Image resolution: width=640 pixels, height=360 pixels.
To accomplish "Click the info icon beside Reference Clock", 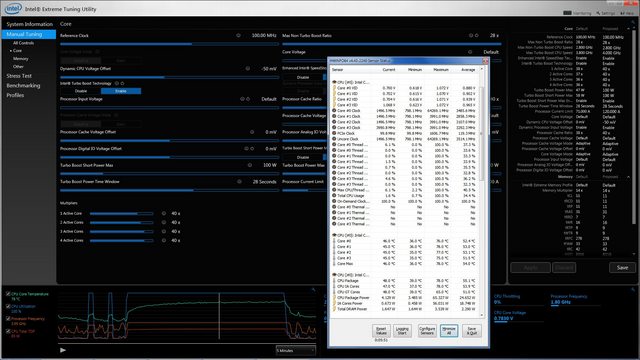I will 238,36.
